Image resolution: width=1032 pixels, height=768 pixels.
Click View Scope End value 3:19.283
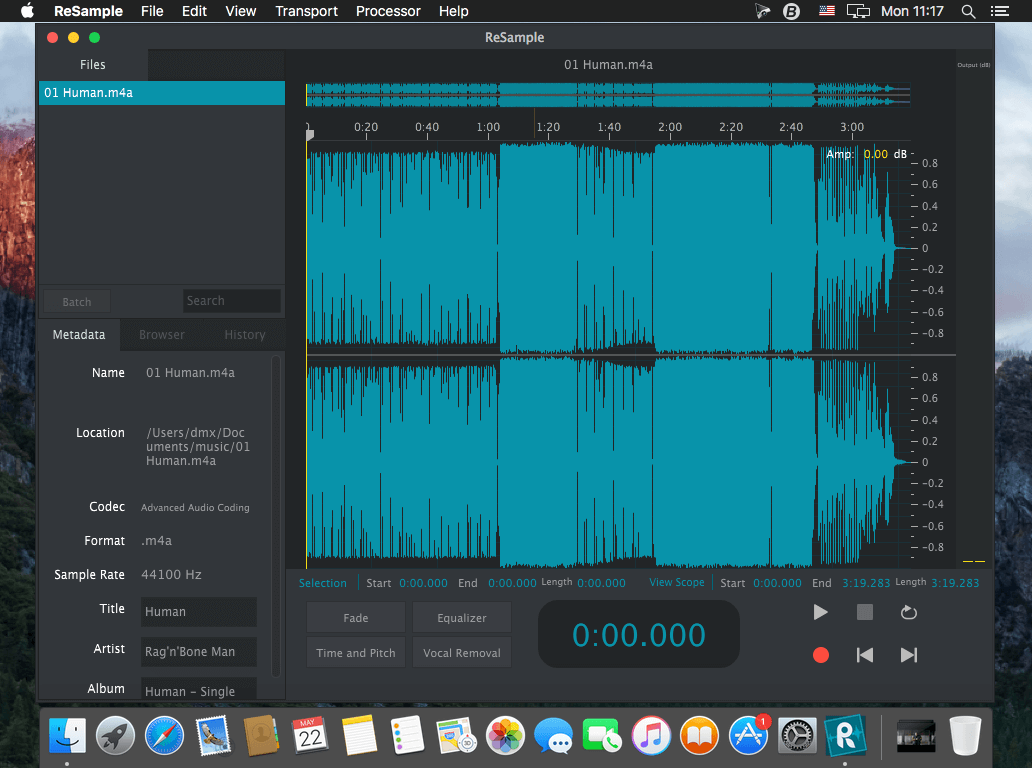pyautogui.click(x=866, y=583)
